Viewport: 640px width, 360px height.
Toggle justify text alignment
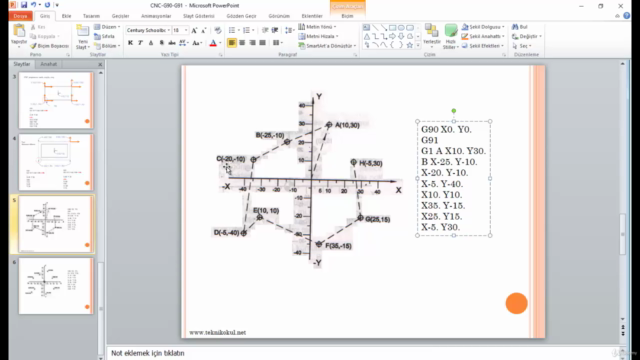pyautogui.click(x=262, y=42)
